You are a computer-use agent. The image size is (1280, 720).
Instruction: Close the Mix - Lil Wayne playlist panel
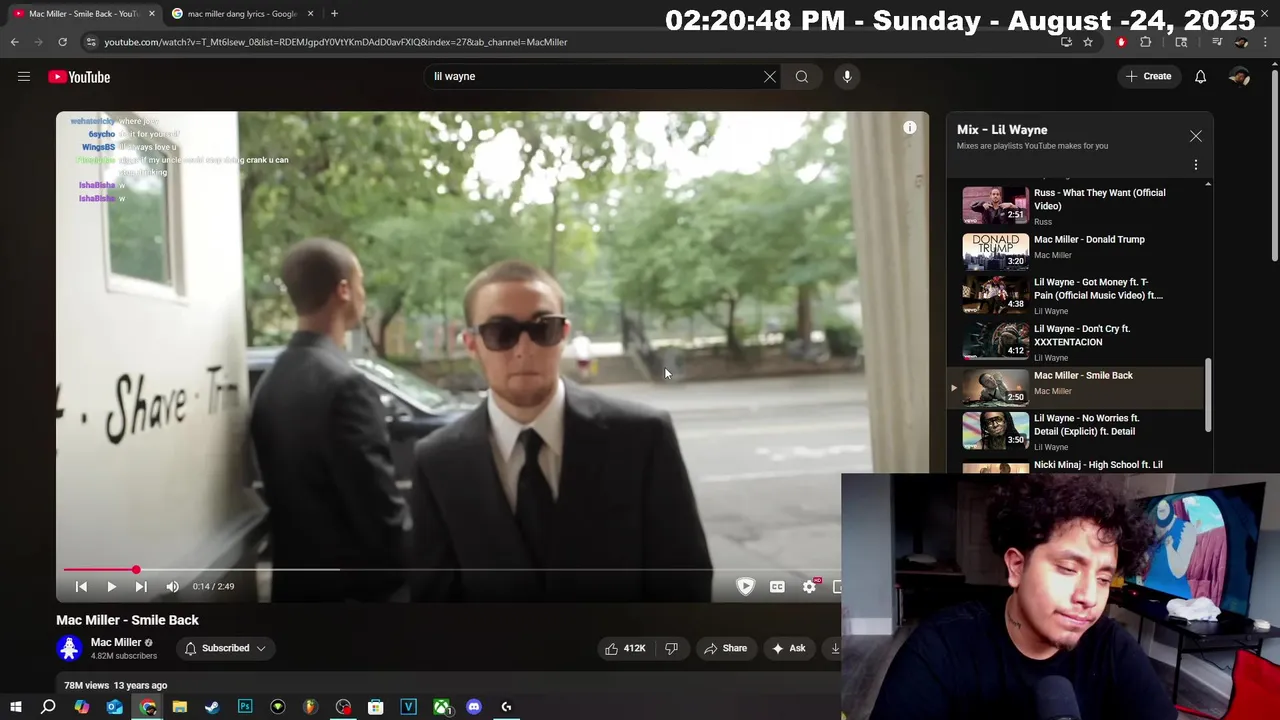(x=1195, y=136)
